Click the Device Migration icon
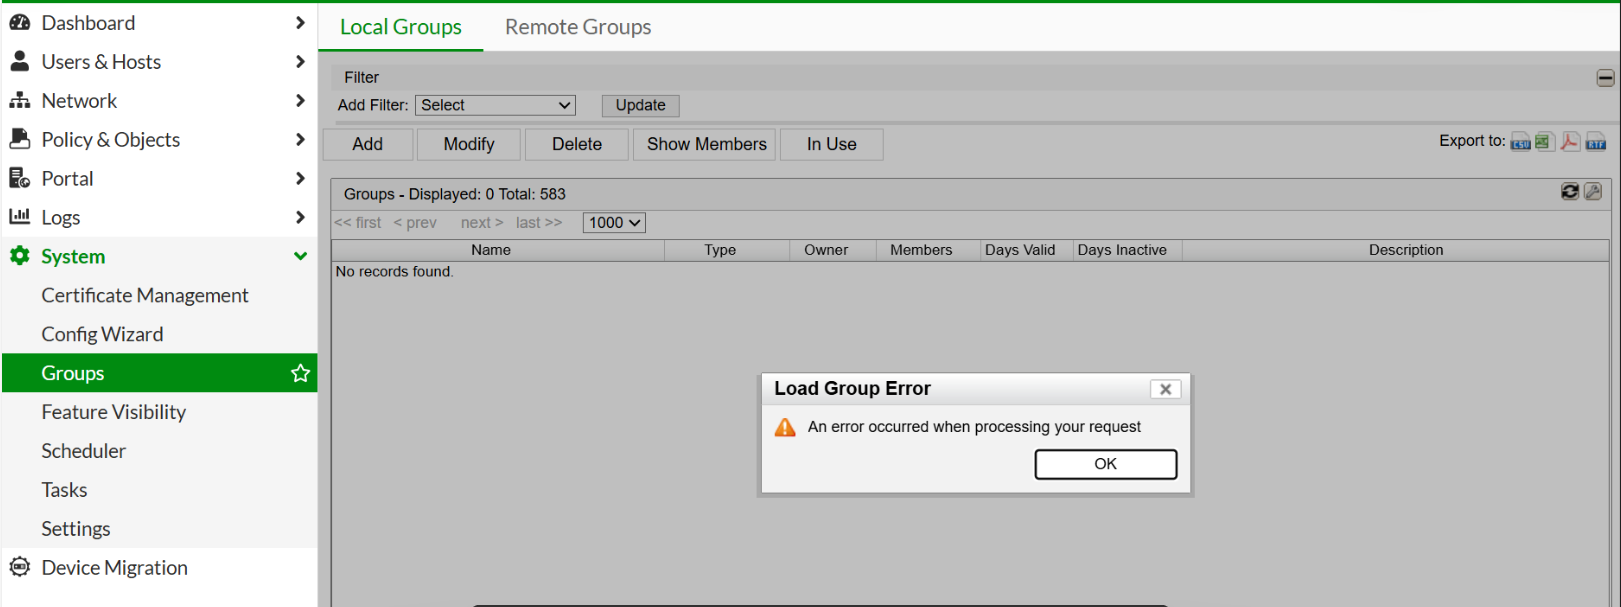 20,567
